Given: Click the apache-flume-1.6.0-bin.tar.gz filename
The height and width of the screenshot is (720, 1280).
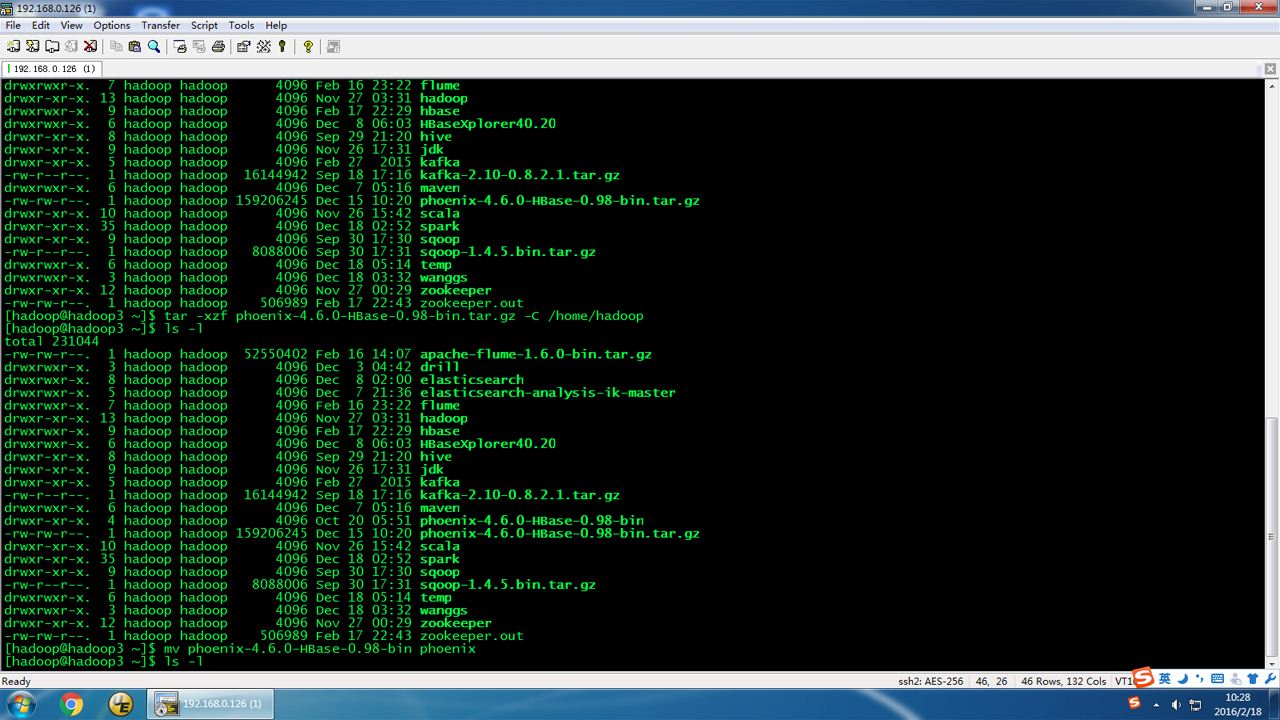Looking at the screenshot, I should [x=536, y=355].
